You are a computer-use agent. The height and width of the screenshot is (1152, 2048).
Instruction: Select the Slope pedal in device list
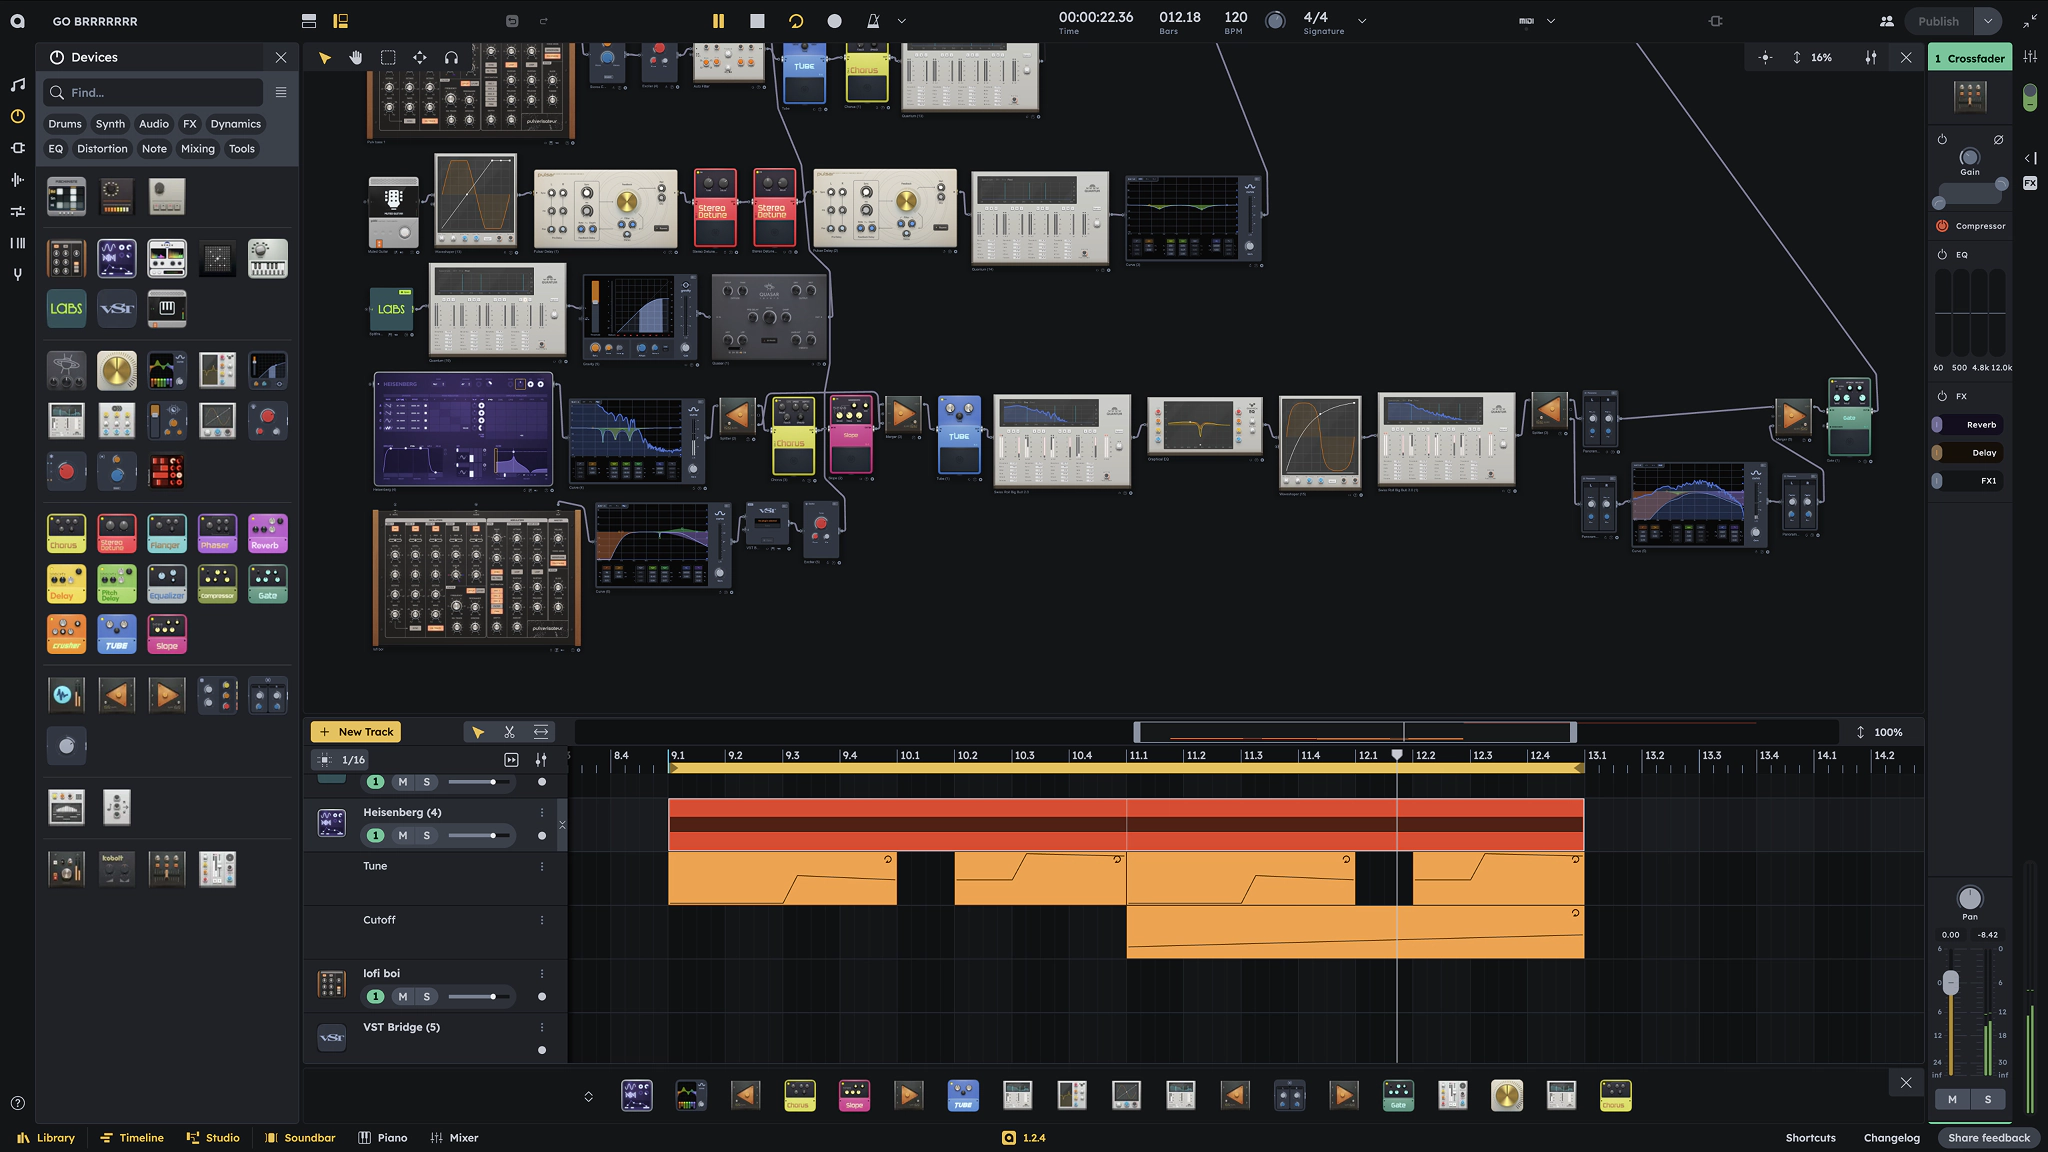[x=166, y=634]
